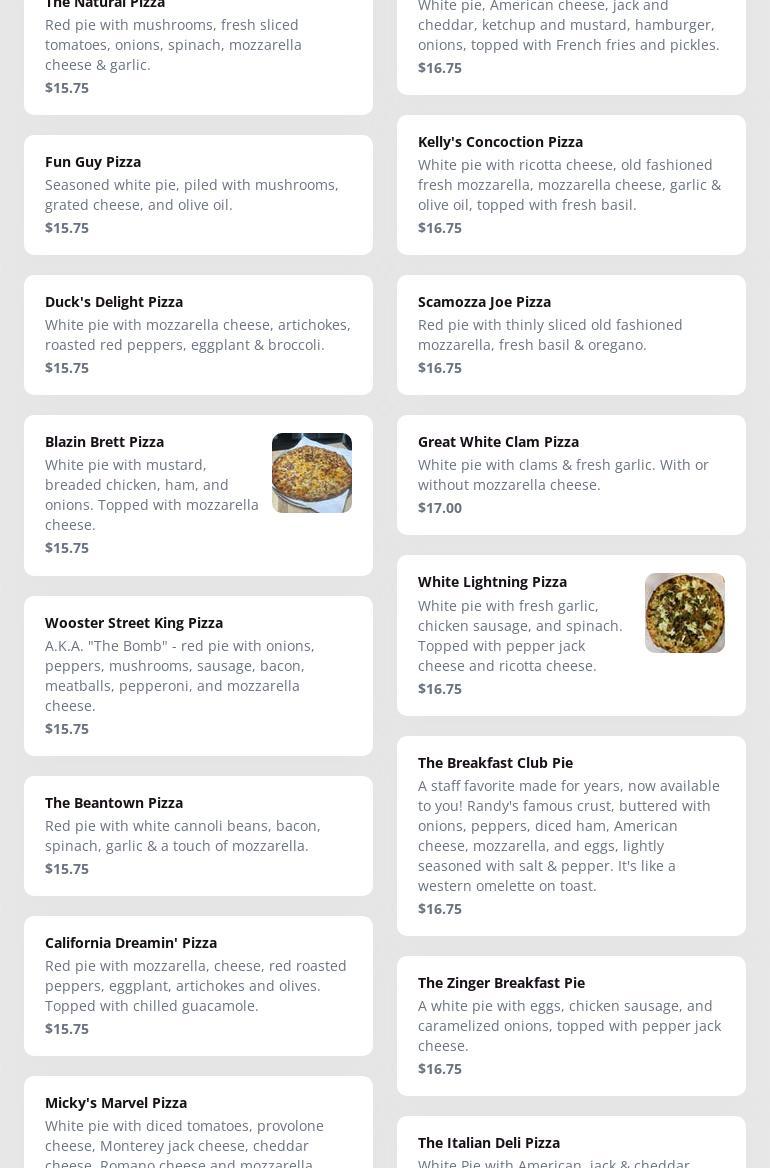Screen dimensions: 770x1168
Task: Click The Natural Pizza $15.75 price
Action: tap(67, 88)
